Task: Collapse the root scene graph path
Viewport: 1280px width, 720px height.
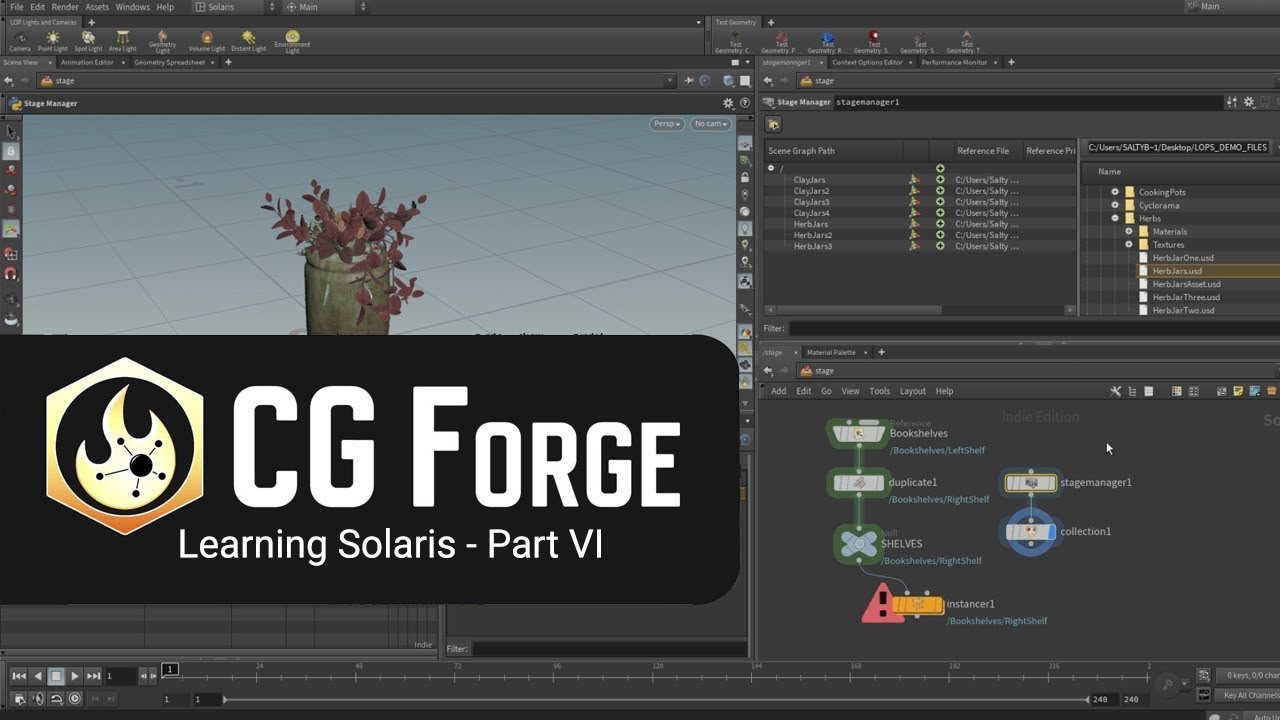Action: [771, 168]
